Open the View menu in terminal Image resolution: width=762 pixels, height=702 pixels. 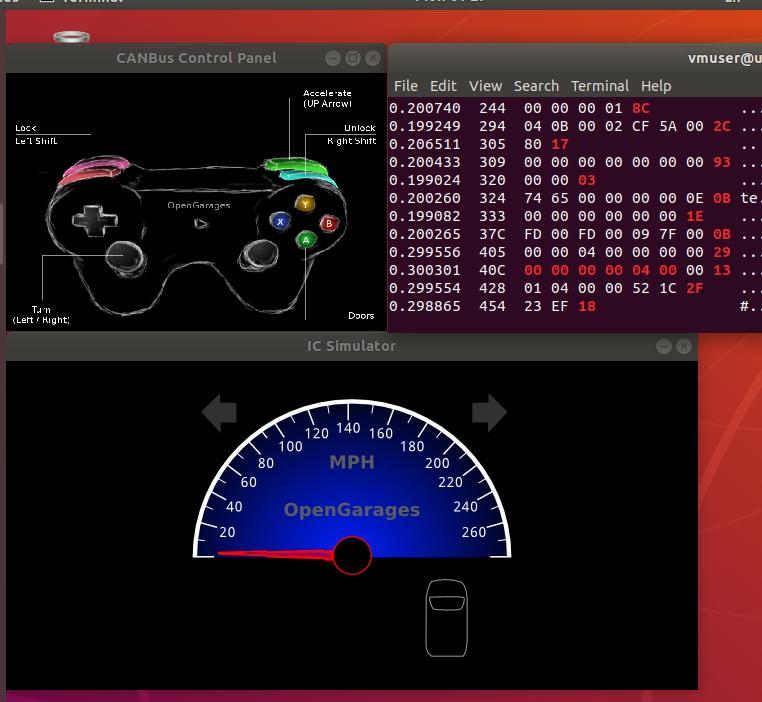(x=485, y=86)
